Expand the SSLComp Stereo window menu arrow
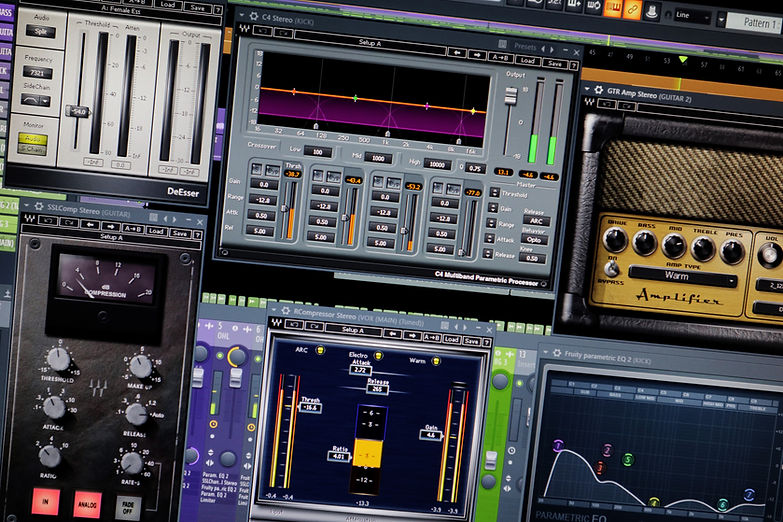783x522 pixels. [25, 204]
